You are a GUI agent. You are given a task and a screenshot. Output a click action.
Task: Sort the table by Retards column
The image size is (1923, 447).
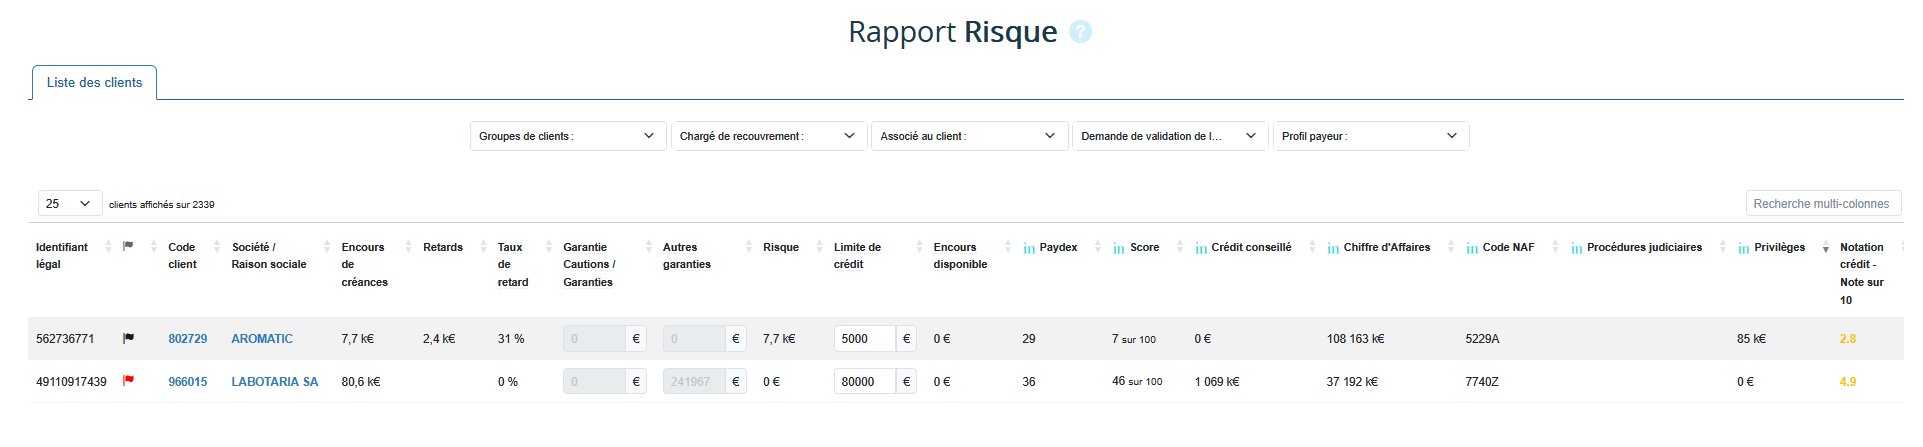coord(443,247)
